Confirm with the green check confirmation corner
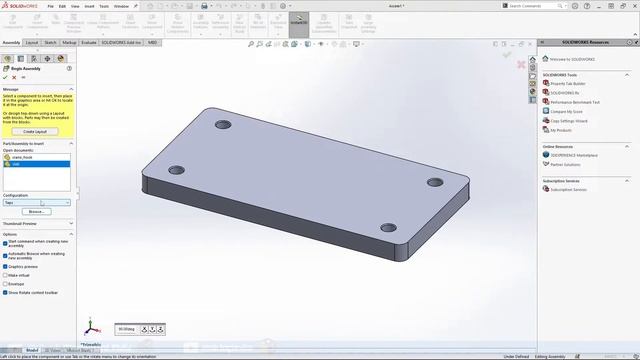 tap(507, 54)
